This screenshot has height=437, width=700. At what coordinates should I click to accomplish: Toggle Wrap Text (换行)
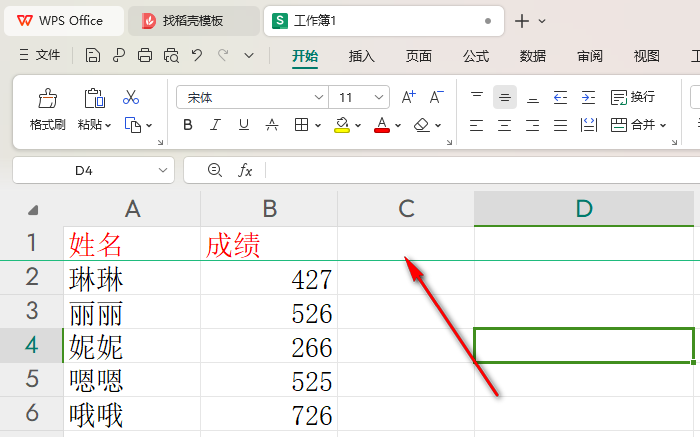point(633,97)
